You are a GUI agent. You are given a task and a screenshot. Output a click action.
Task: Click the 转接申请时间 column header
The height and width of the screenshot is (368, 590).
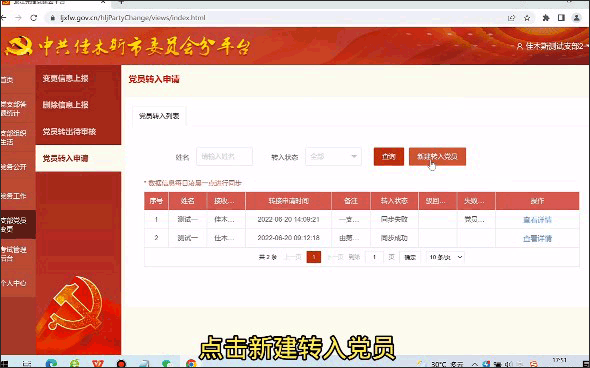288,201
